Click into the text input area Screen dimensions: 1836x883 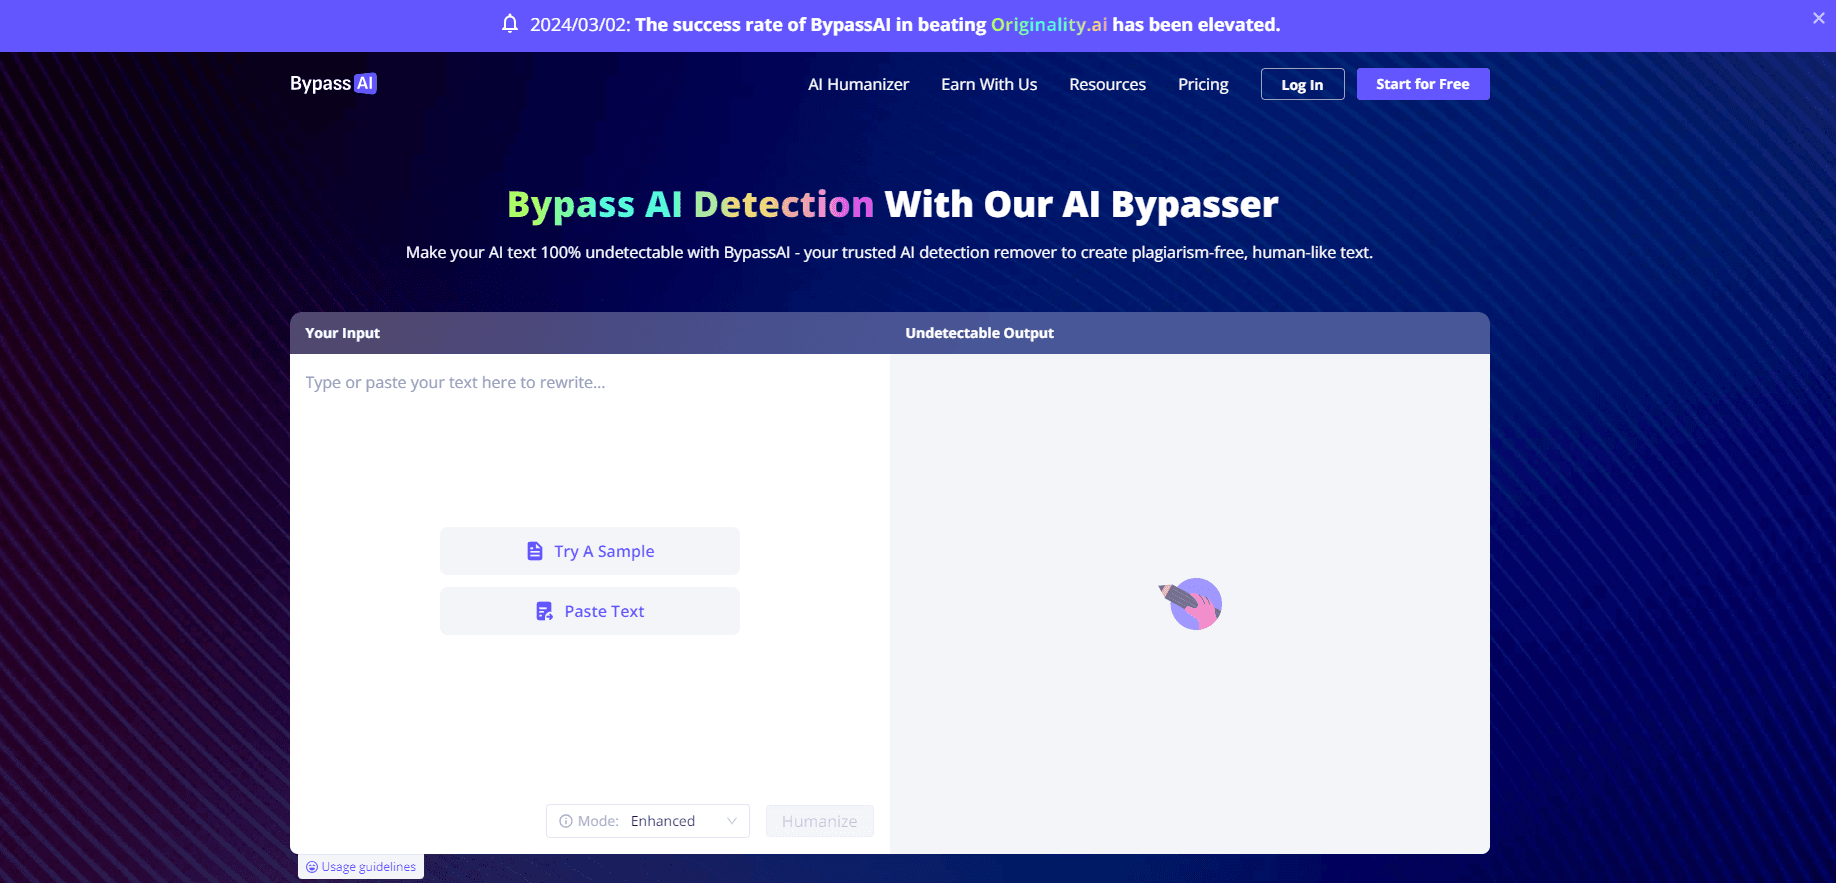(589, 450)
